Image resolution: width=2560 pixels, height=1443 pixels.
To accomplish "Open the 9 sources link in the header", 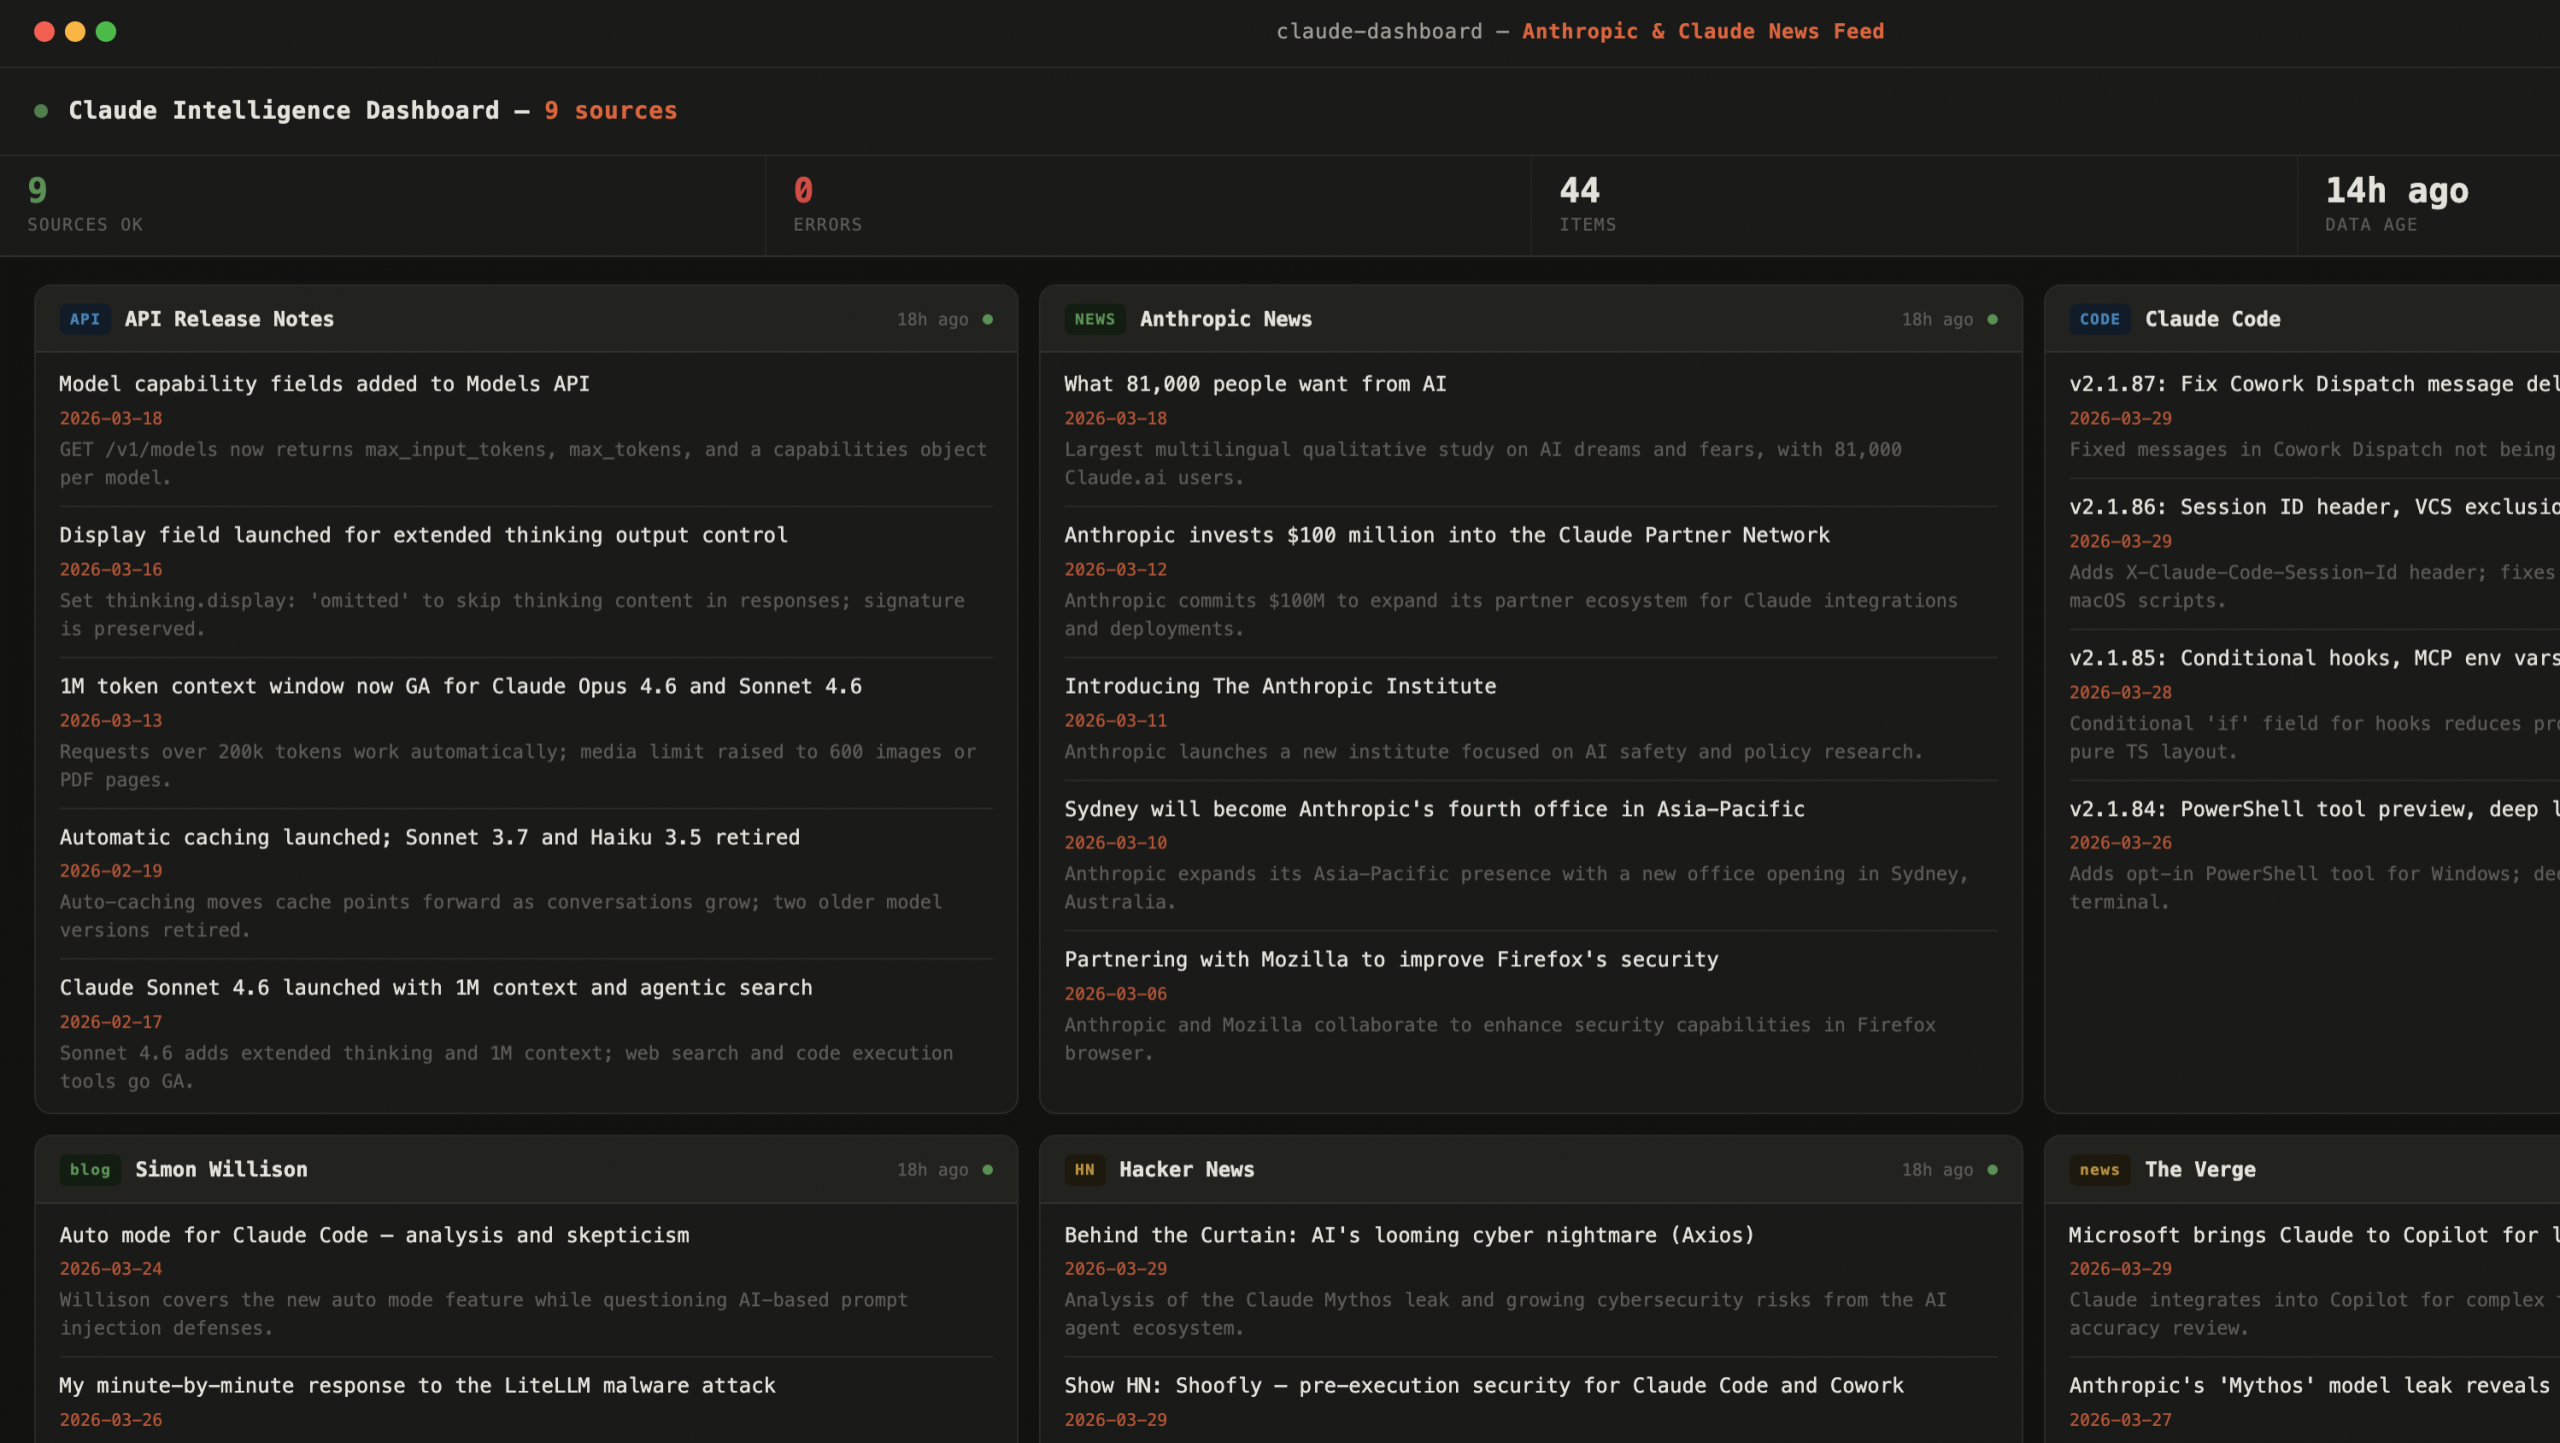I will (610, 111).
